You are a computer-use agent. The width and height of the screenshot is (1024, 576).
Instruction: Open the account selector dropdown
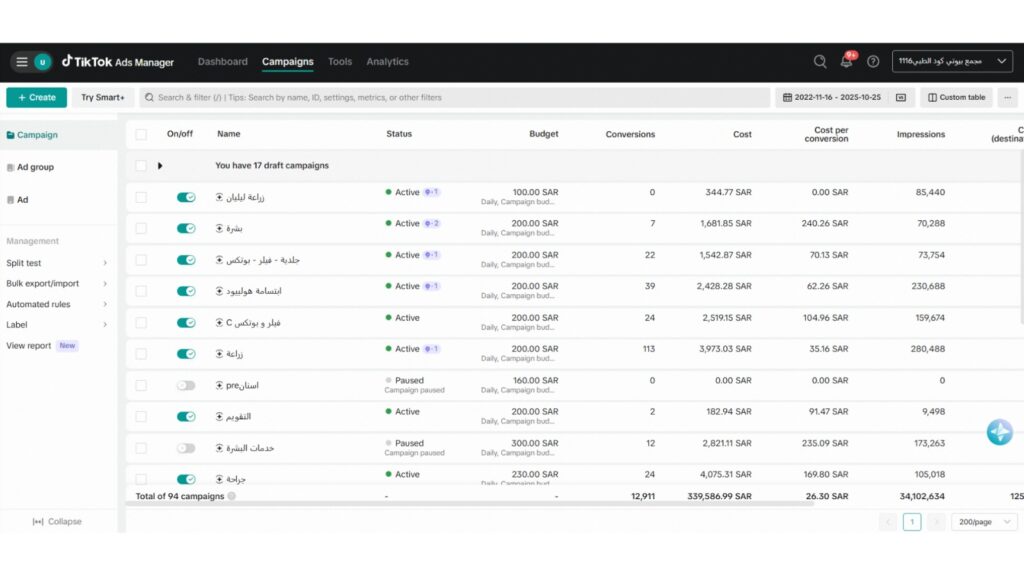952,61
